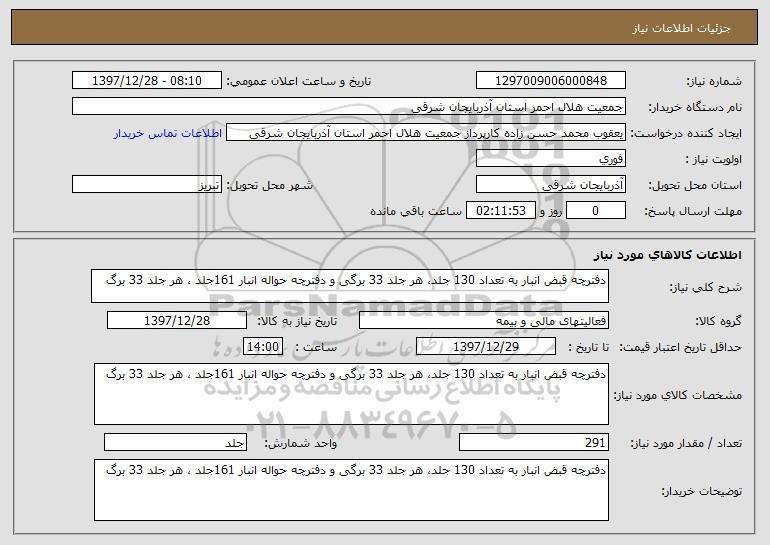Select the goods group field فعالیتهای مالی و بیمه
Screen dimensions: 770x545
tap(484, 321)
